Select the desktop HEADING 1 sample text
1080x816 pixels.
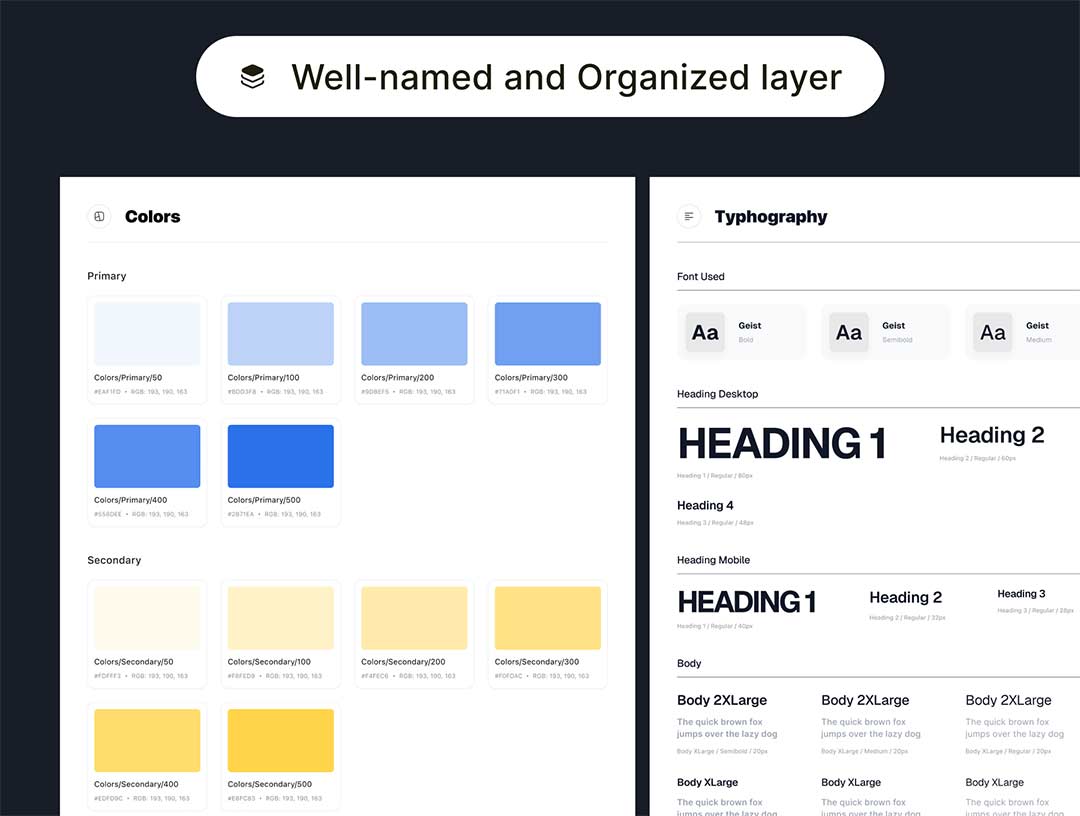pos(782,444)
